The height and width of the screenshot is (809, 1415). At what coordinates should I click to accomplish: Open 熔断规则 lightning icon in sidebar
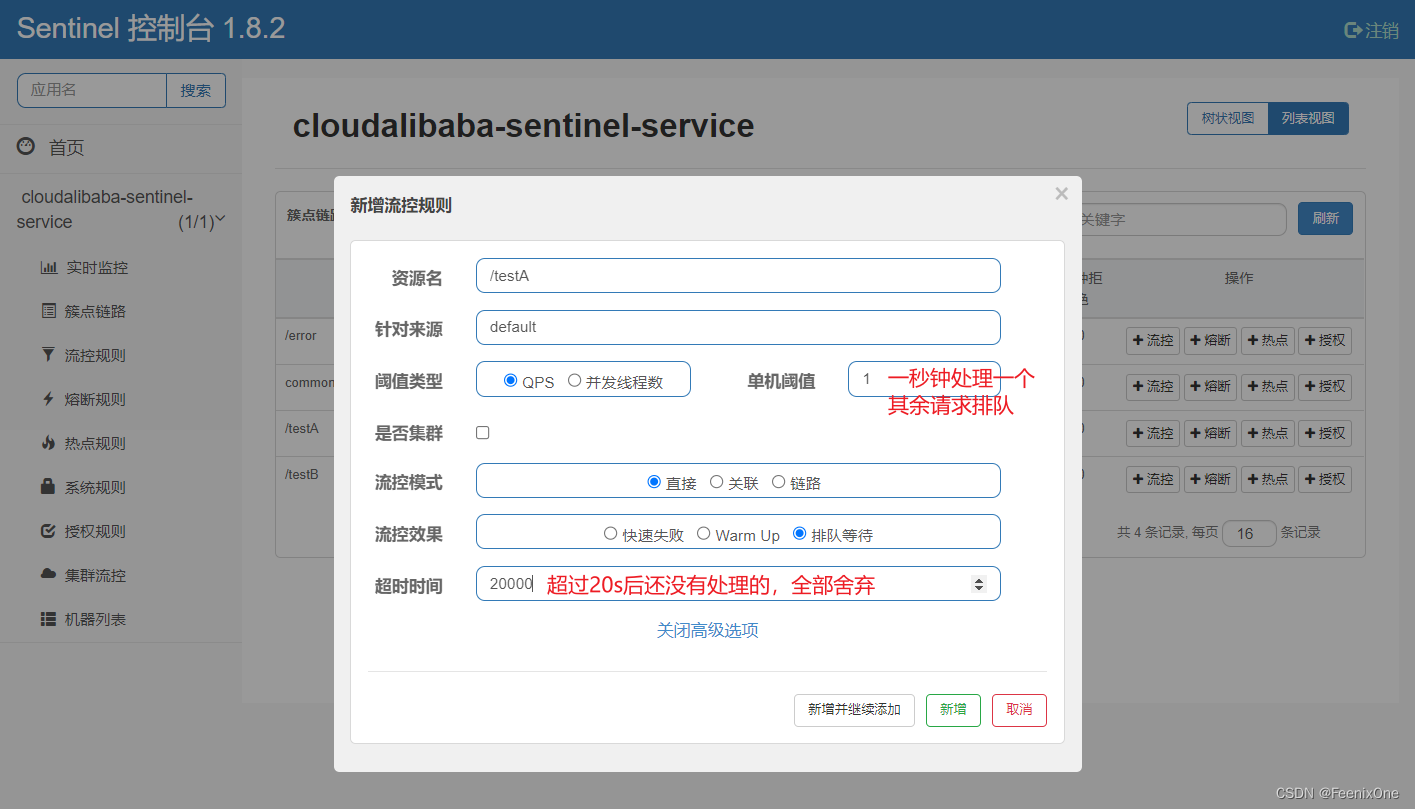coord(48,399)
